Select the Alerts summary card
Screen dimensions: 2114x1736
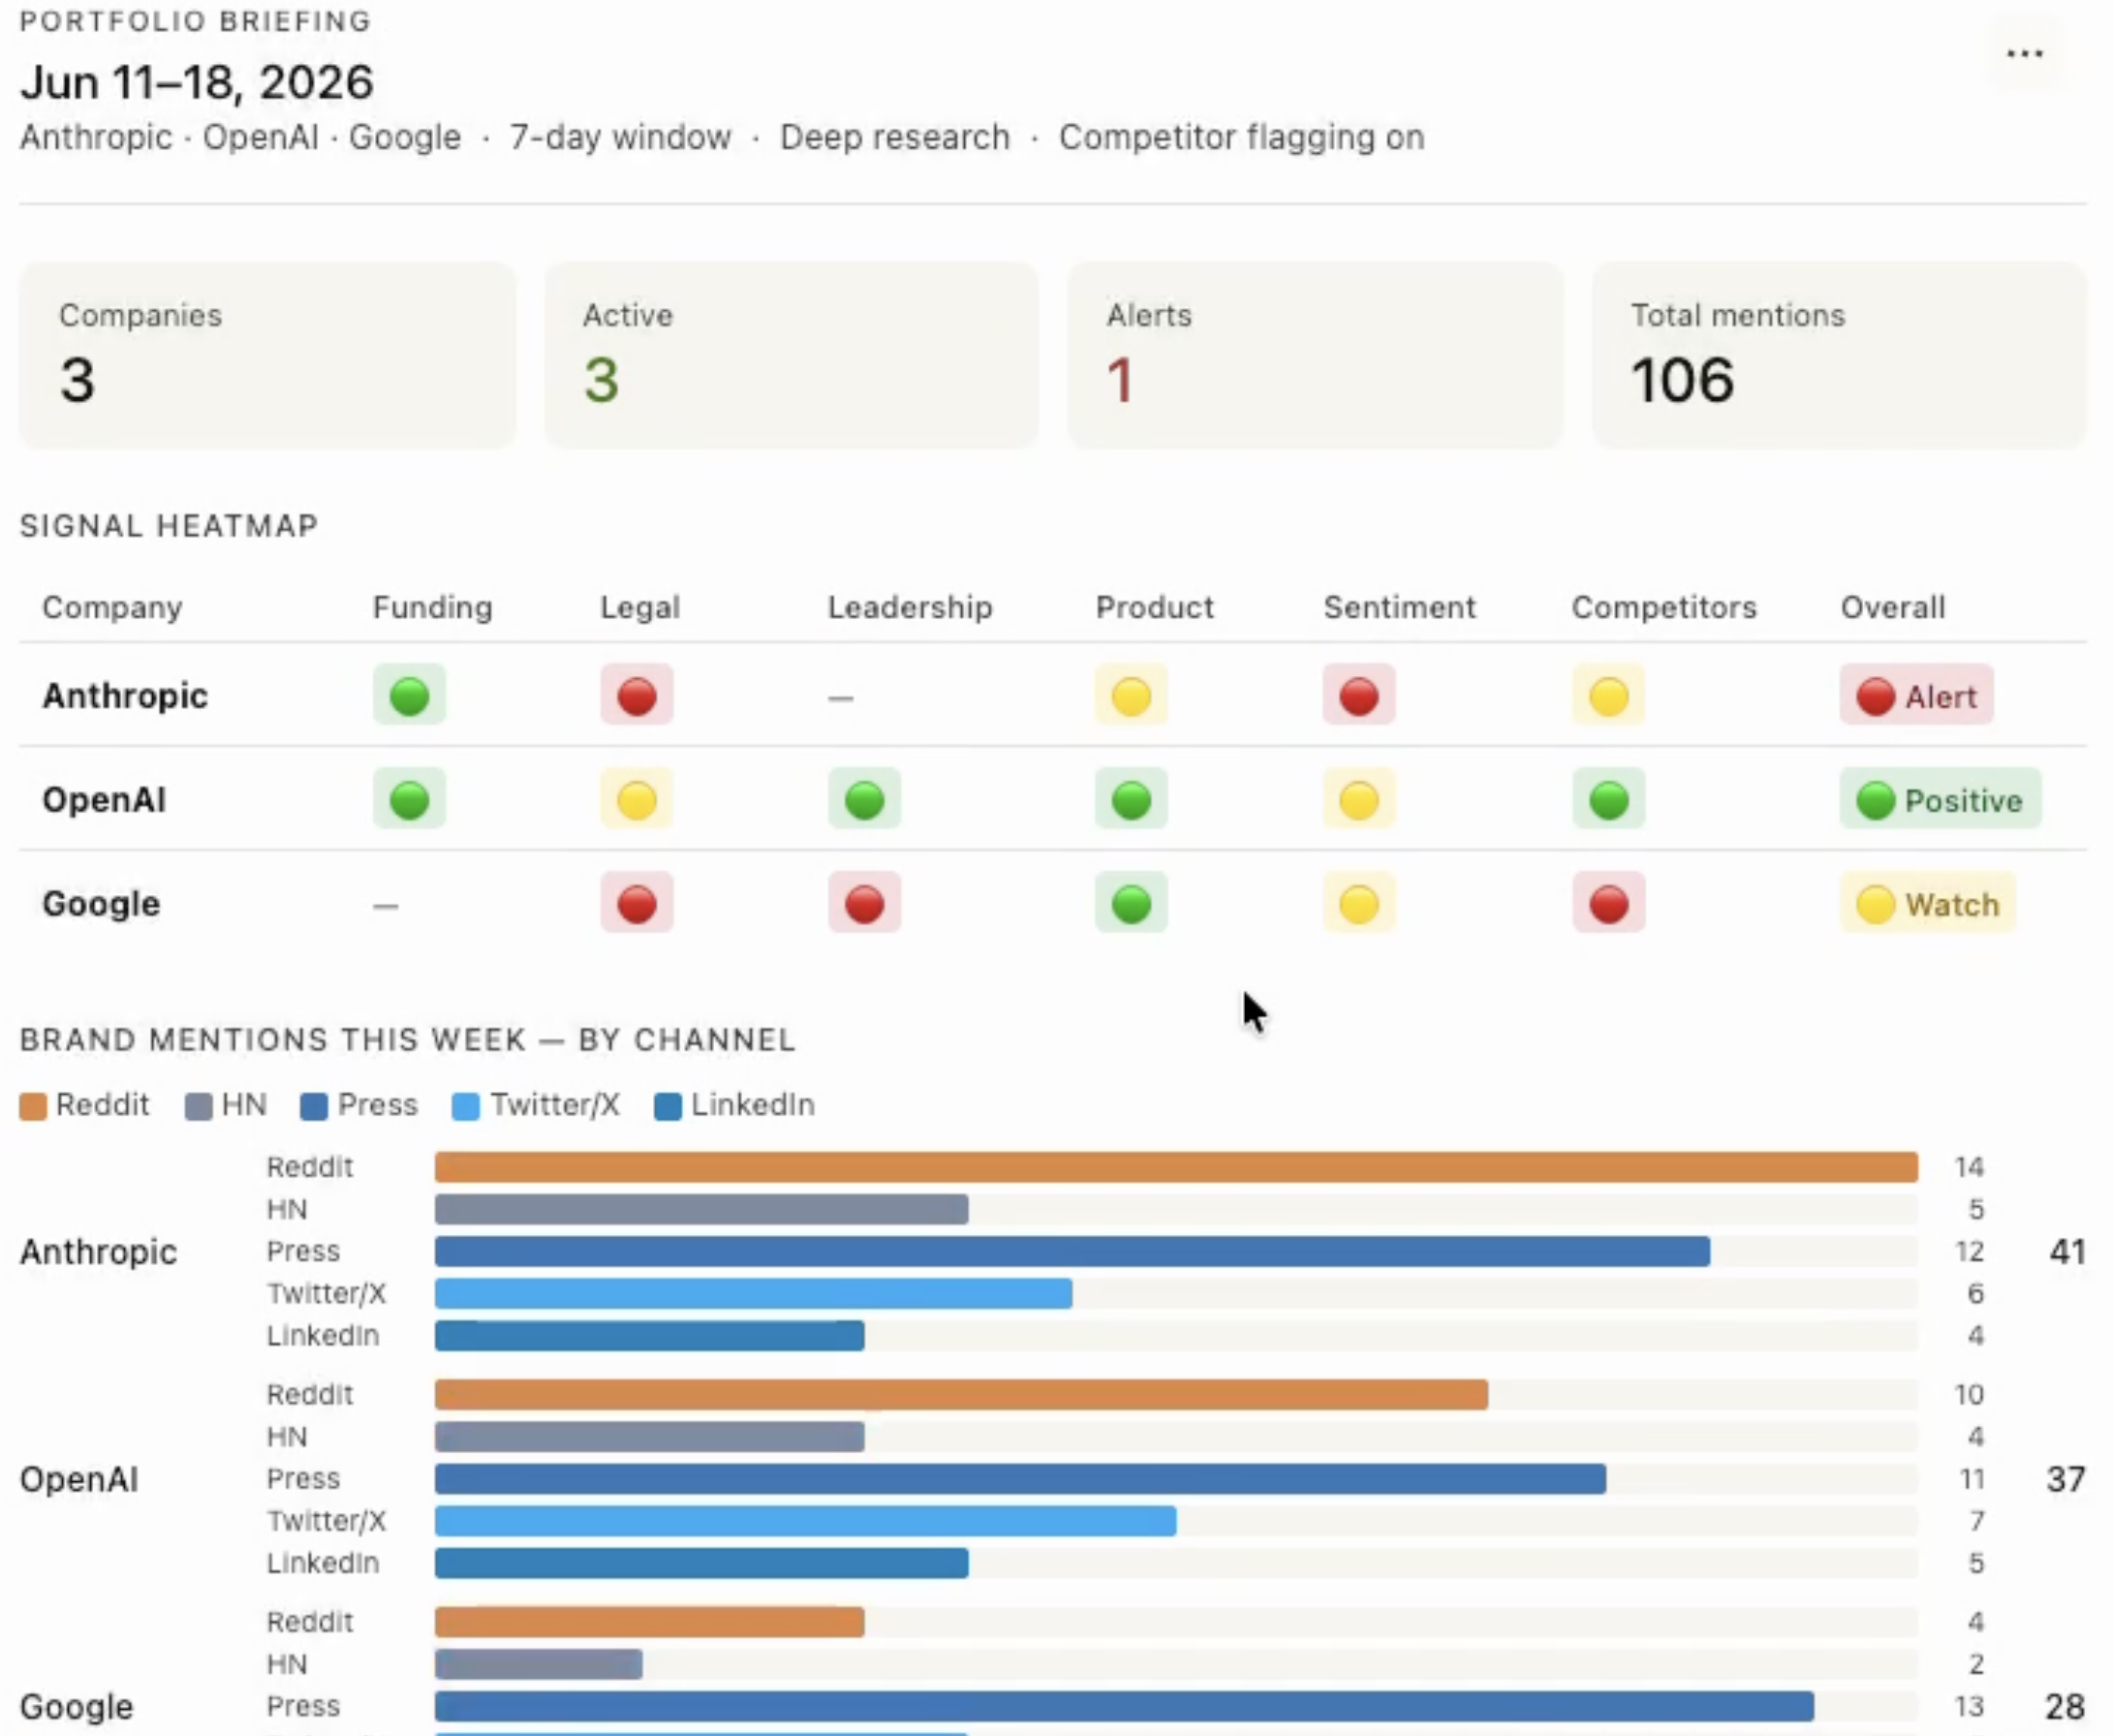coord(1315,355)
